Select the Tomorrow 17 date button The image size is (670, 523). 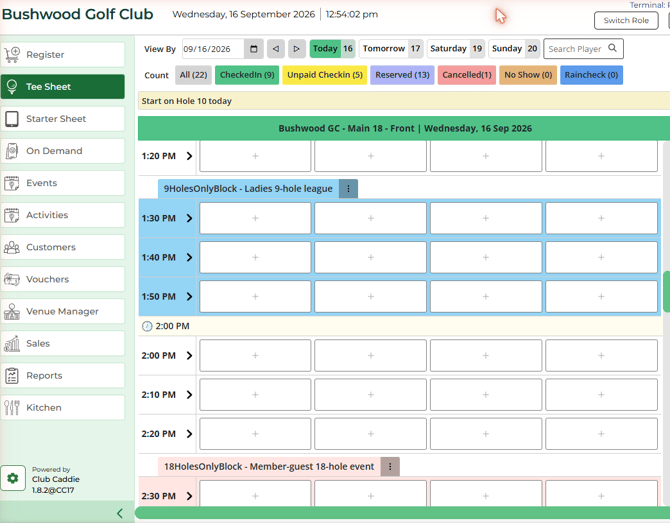(391, 49)
